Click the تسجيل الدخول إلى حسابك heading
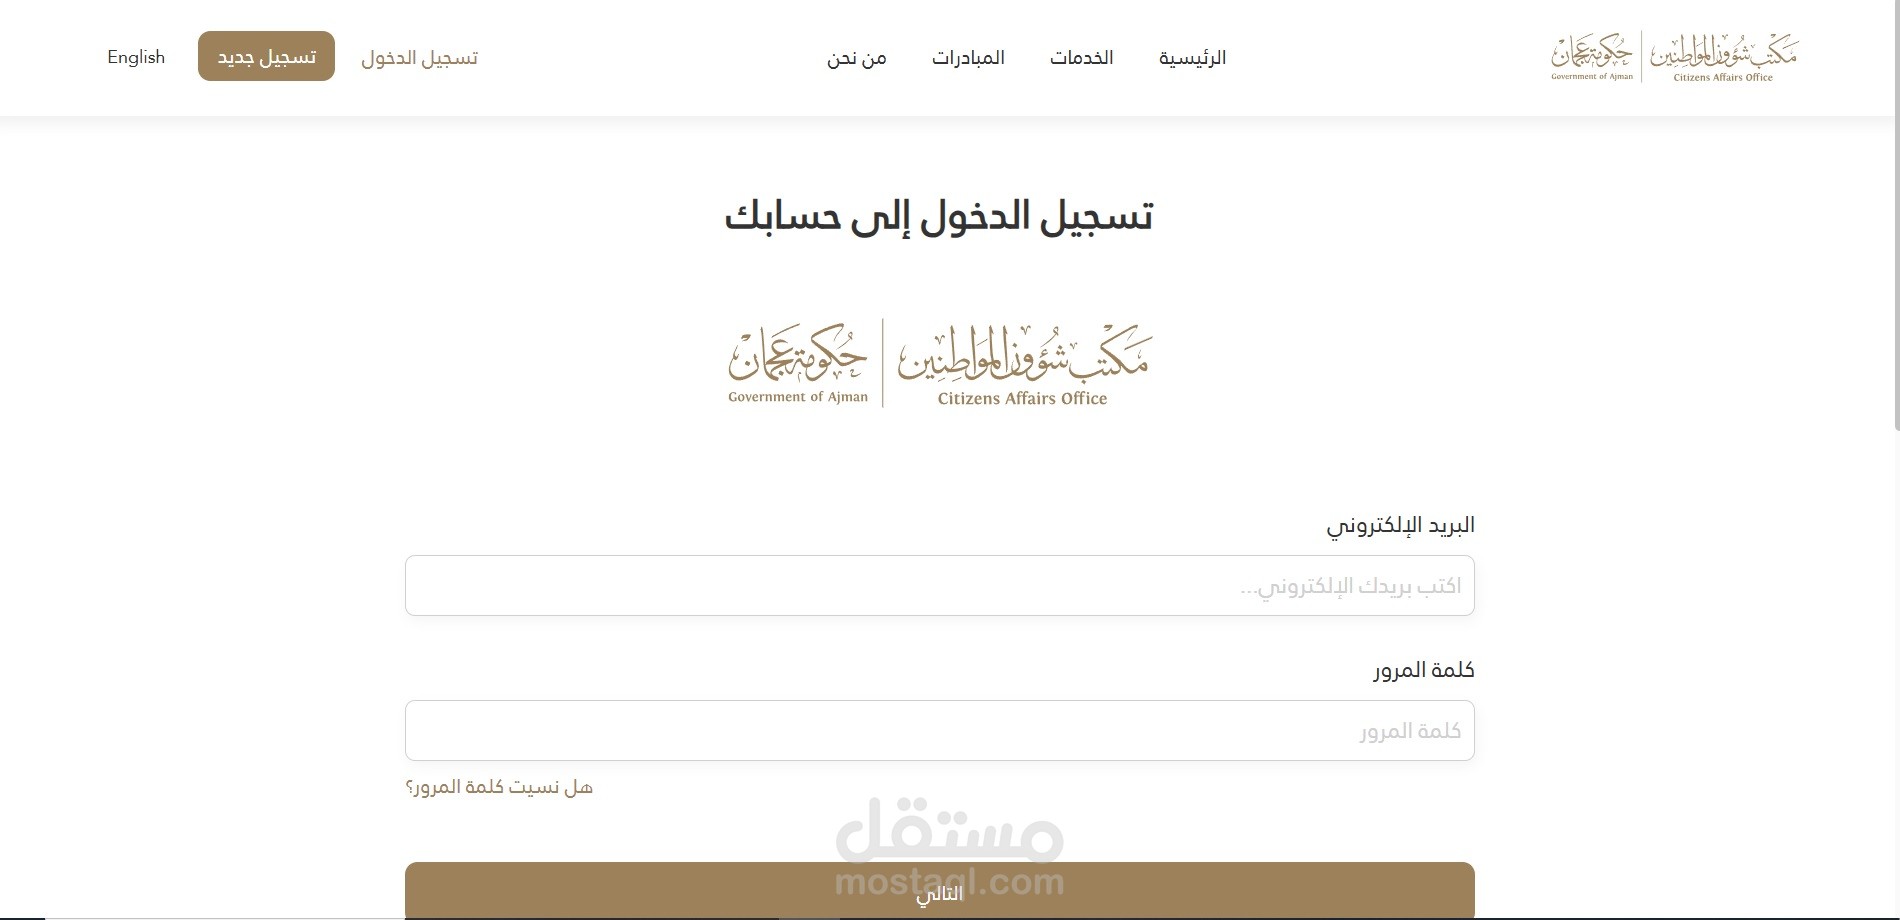Image resolution: width=1900 pixels, height=920 pixels. click(939, 216)
